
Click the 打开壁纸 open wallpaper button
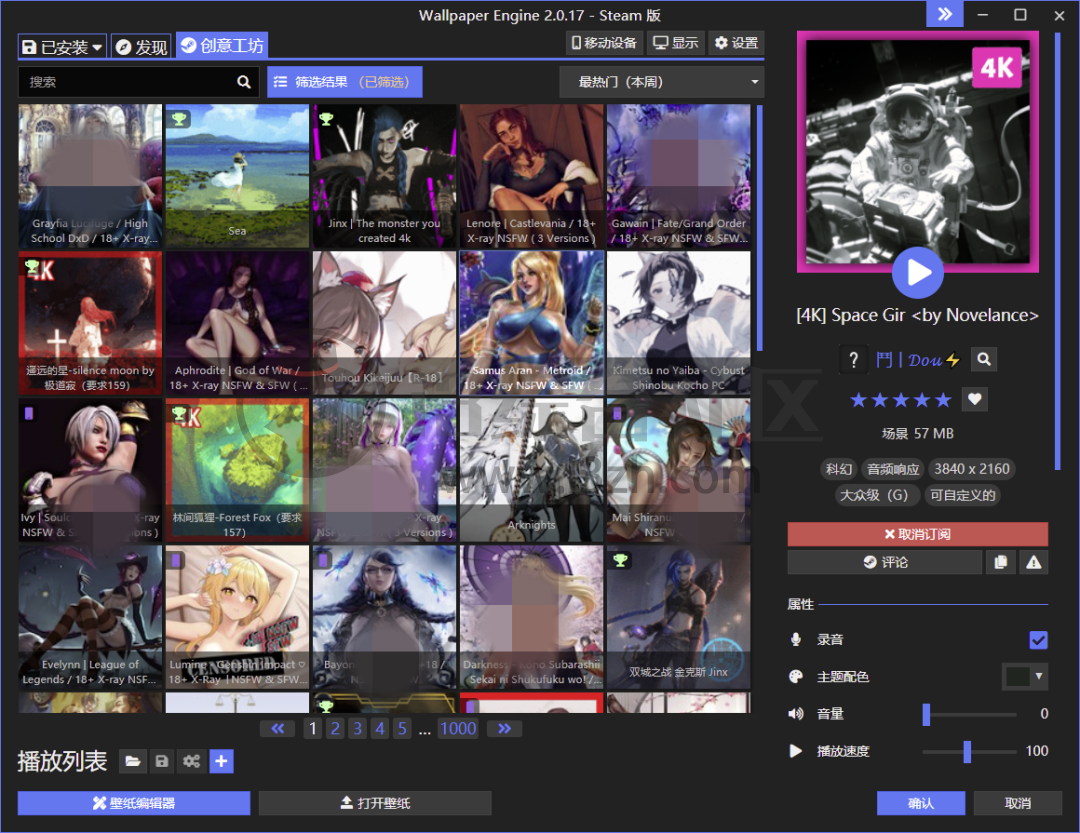[x=375, y=803]
